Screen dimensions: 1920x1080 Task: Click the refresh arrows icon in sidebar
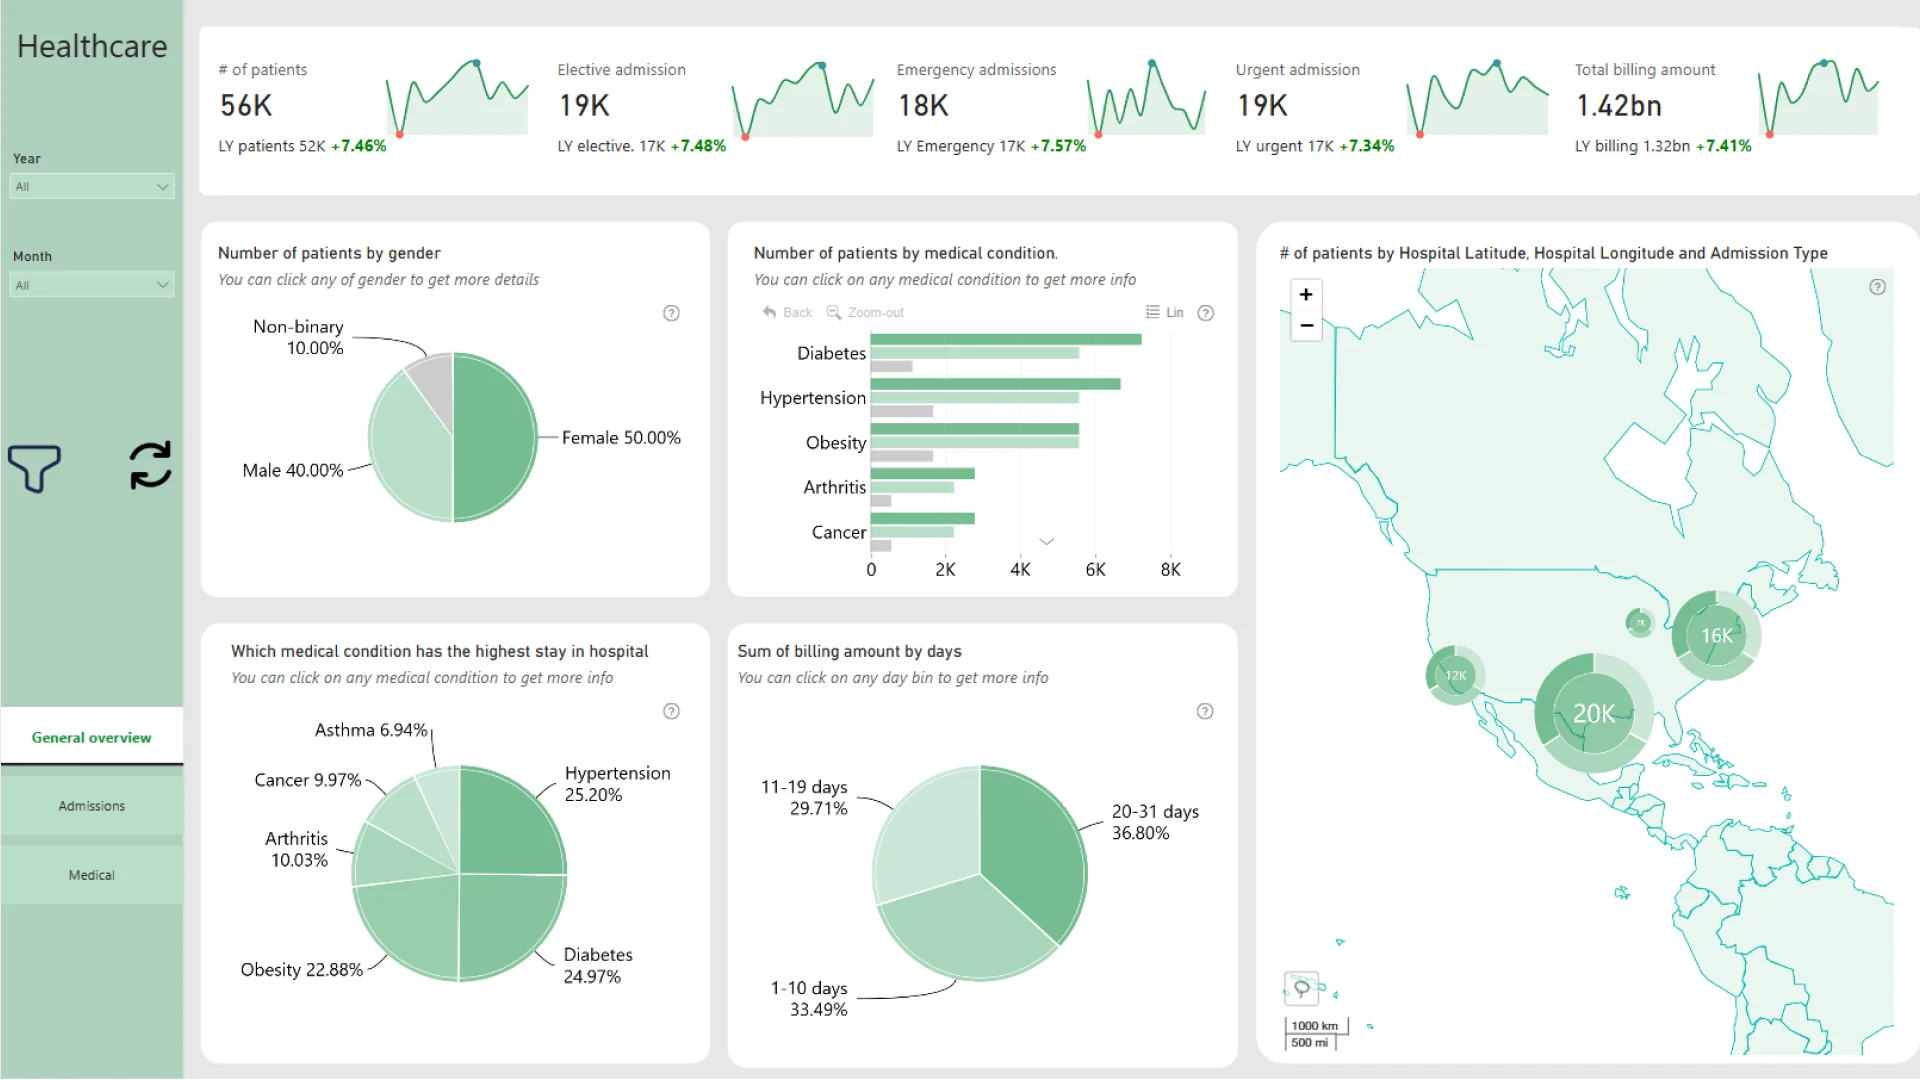coord(150,466)
